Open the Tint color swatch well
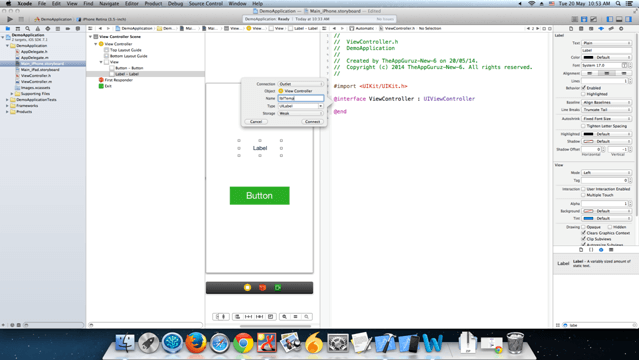Screen dimensions: 639x361 588,218
